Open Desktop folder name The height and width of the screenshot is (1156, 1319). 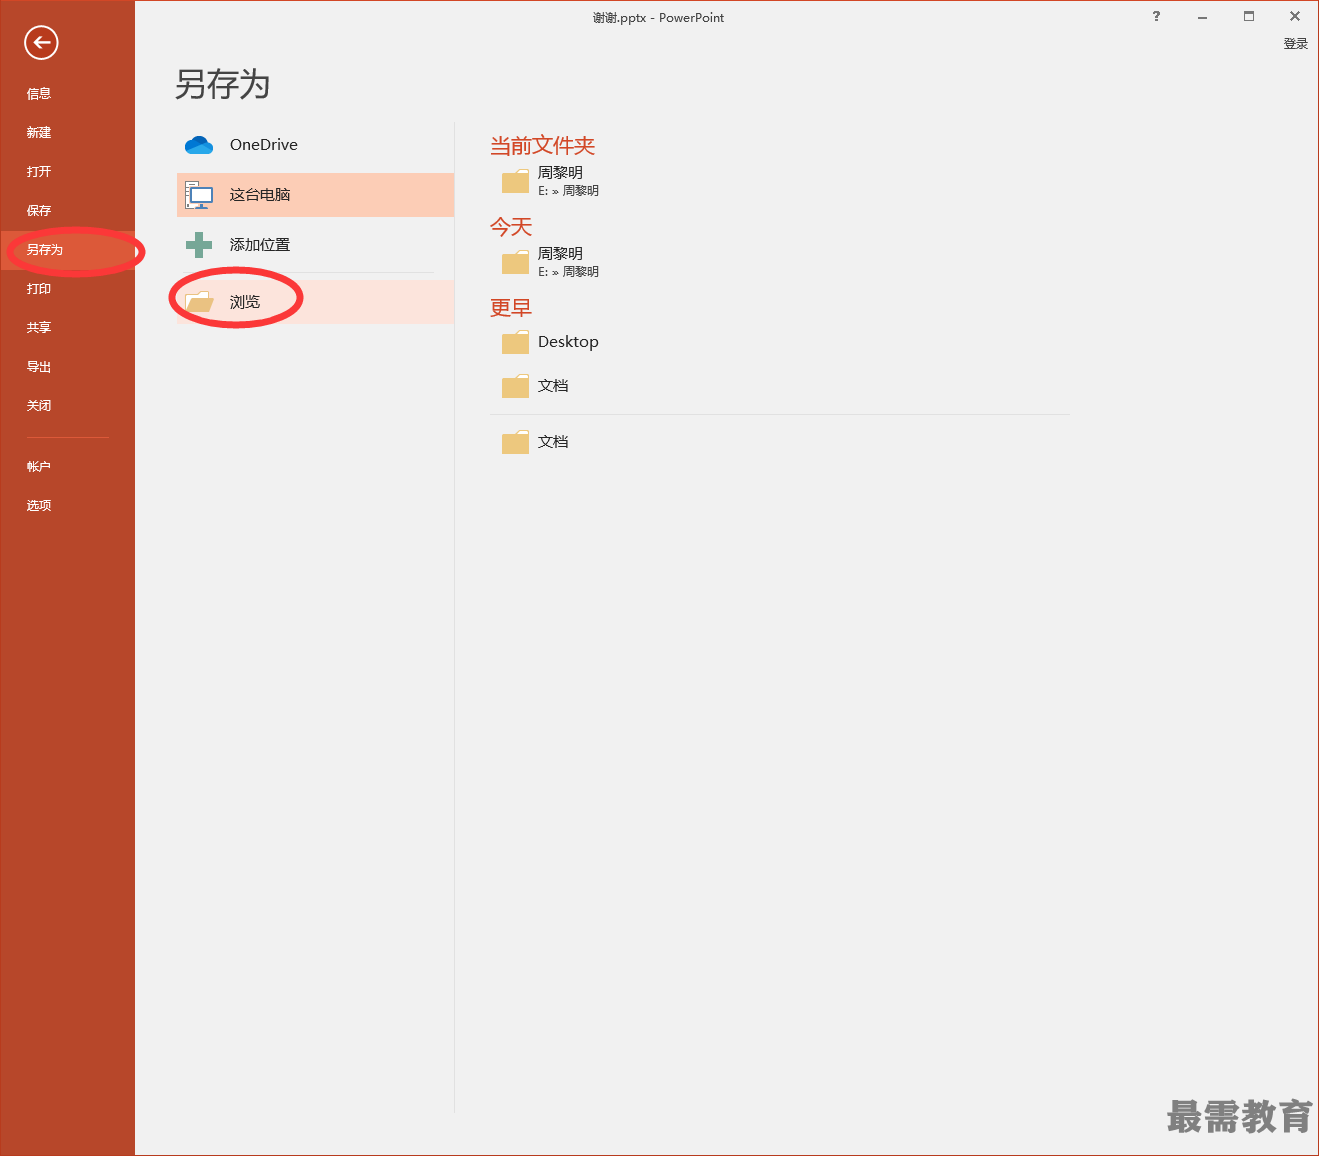tap(568, 342)
